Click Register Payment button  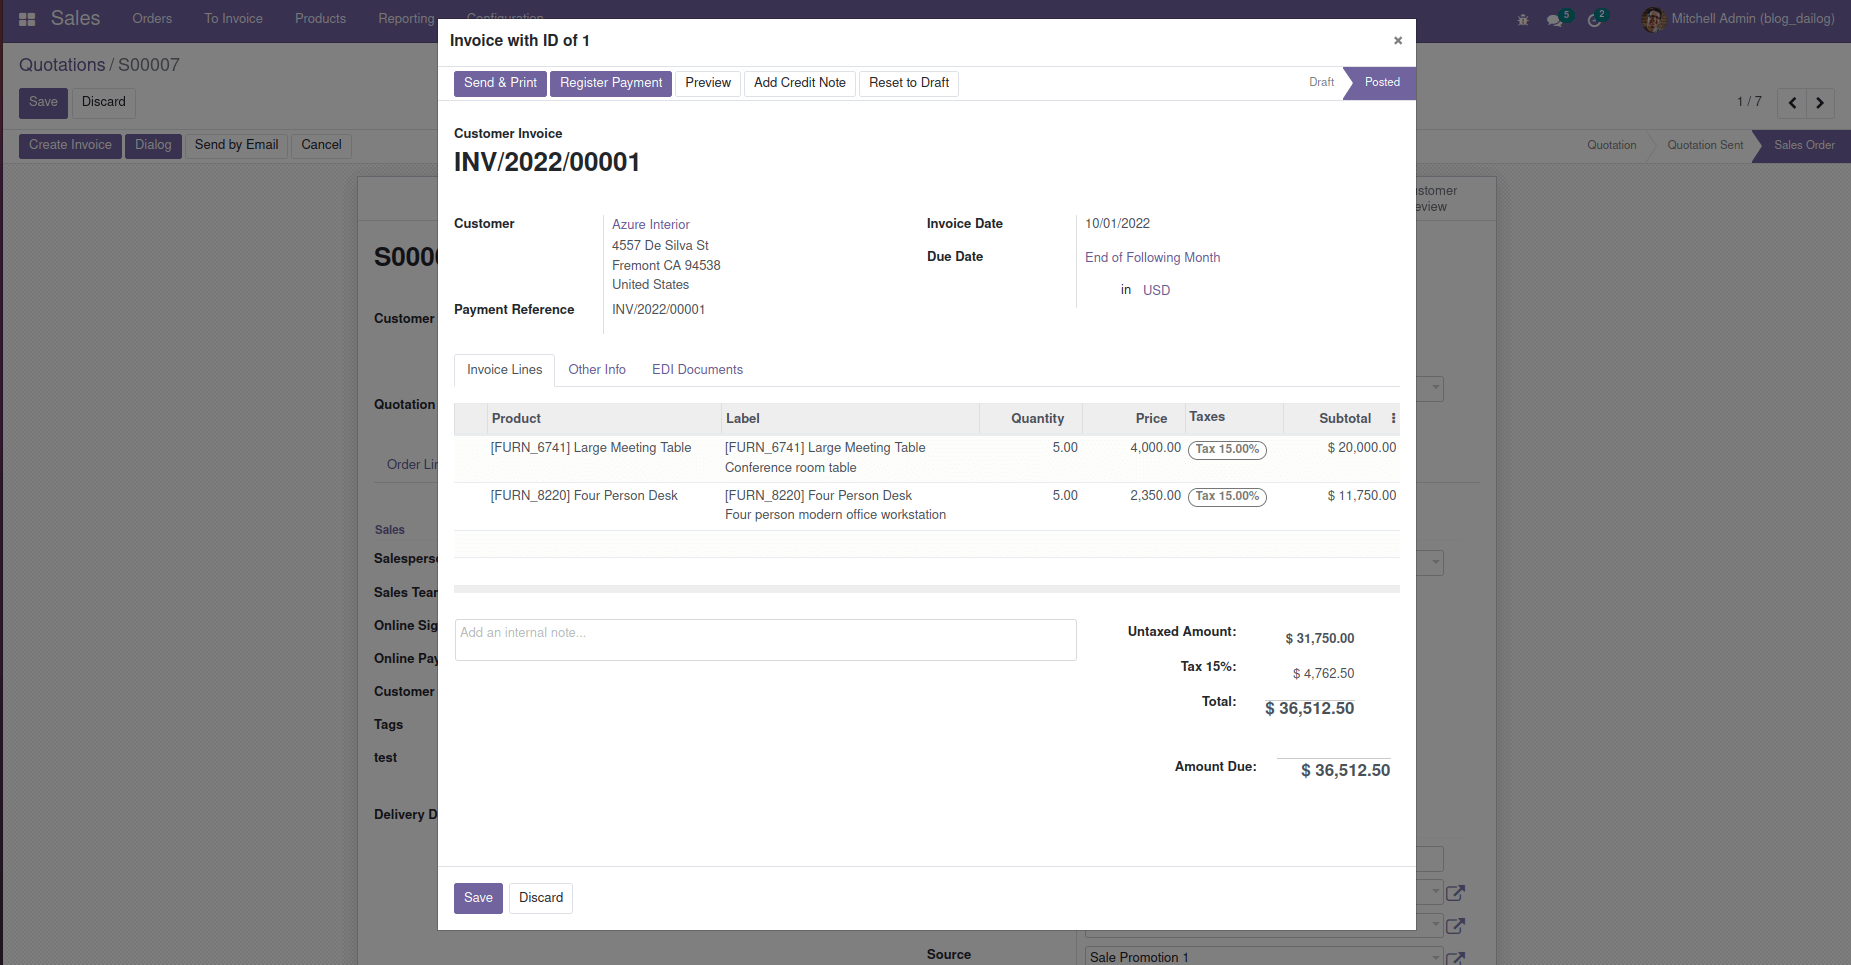611,83
